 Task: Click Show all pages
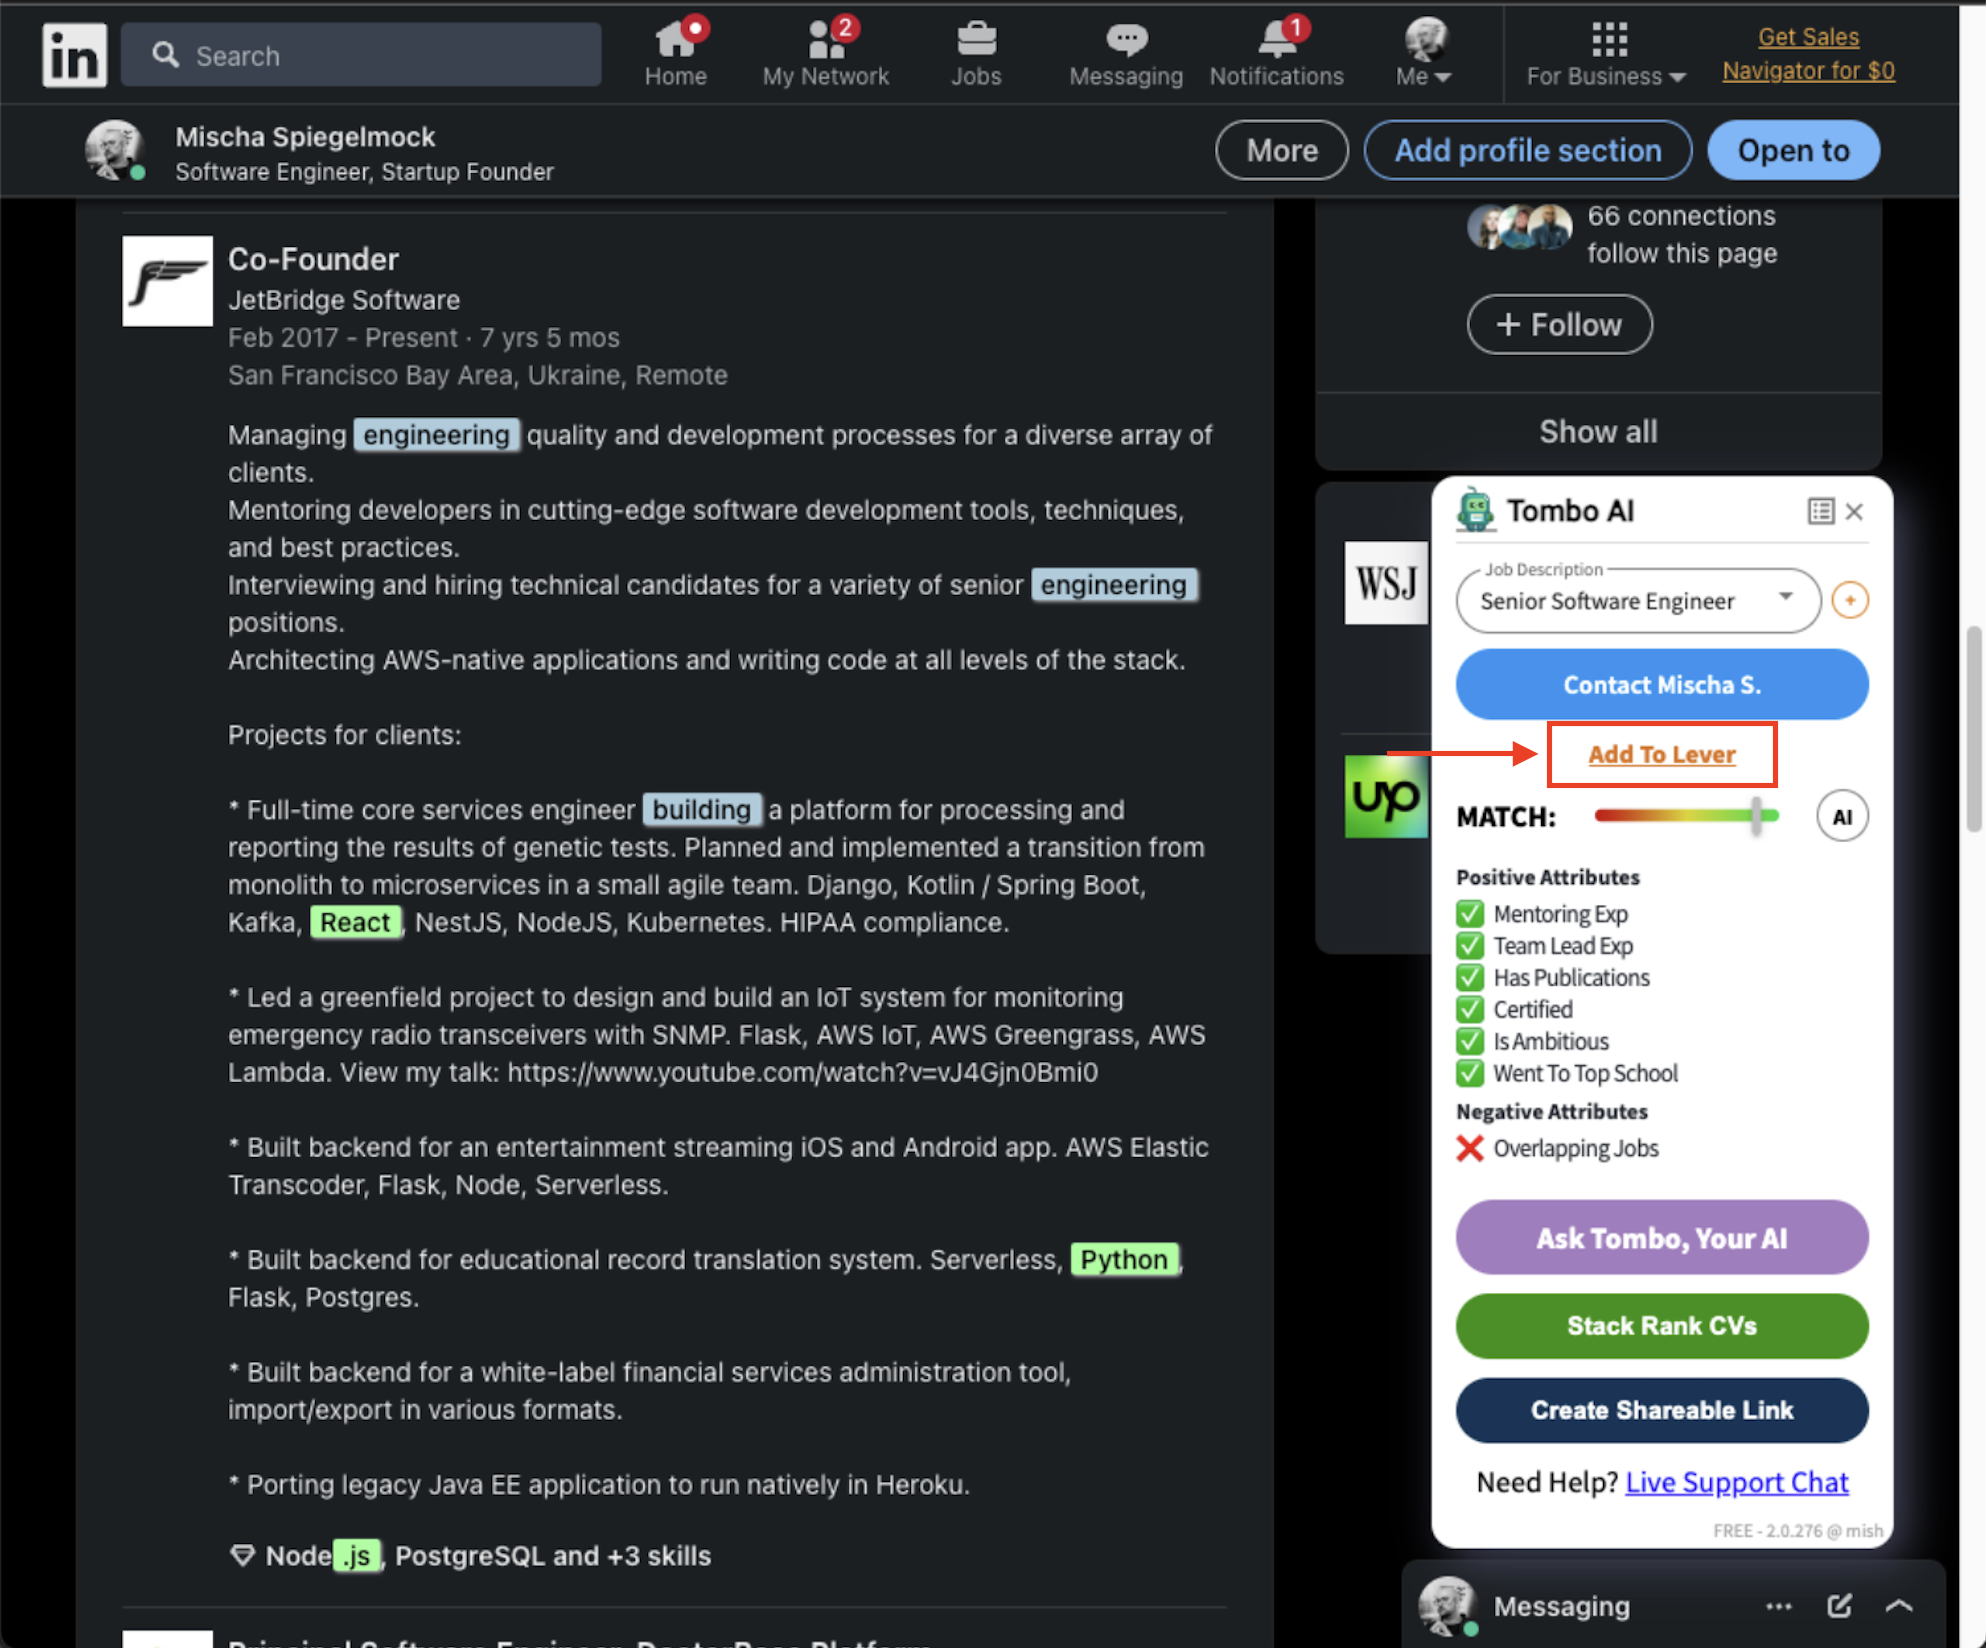pos(1598,431)
